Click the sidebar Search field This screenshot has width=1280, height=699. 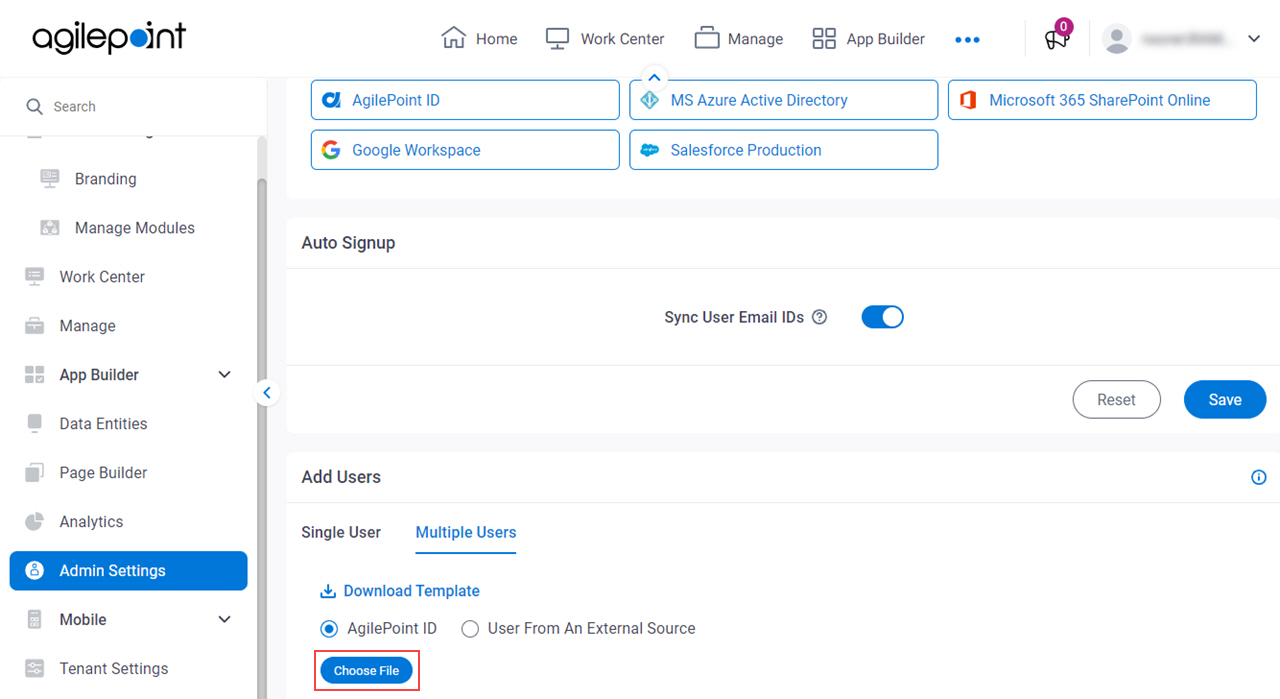133,106
